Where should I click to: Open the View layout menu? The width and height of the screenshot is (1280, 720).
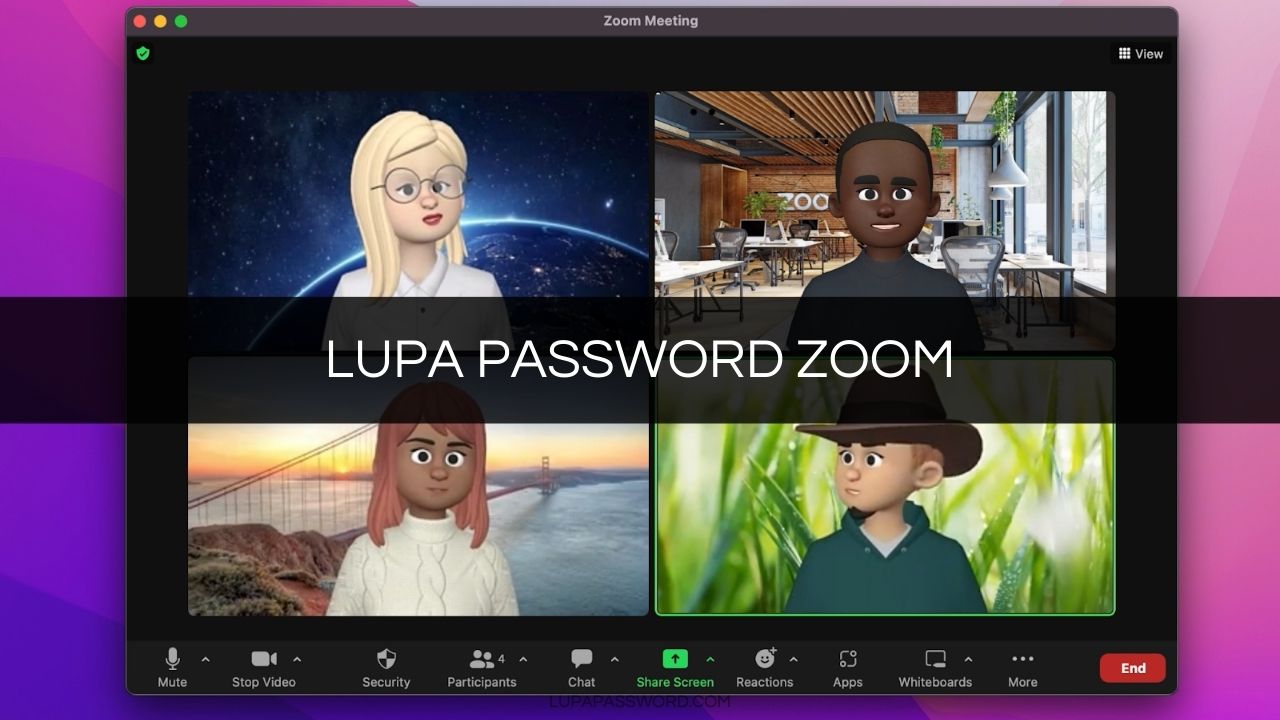(x=1141, y=54)
